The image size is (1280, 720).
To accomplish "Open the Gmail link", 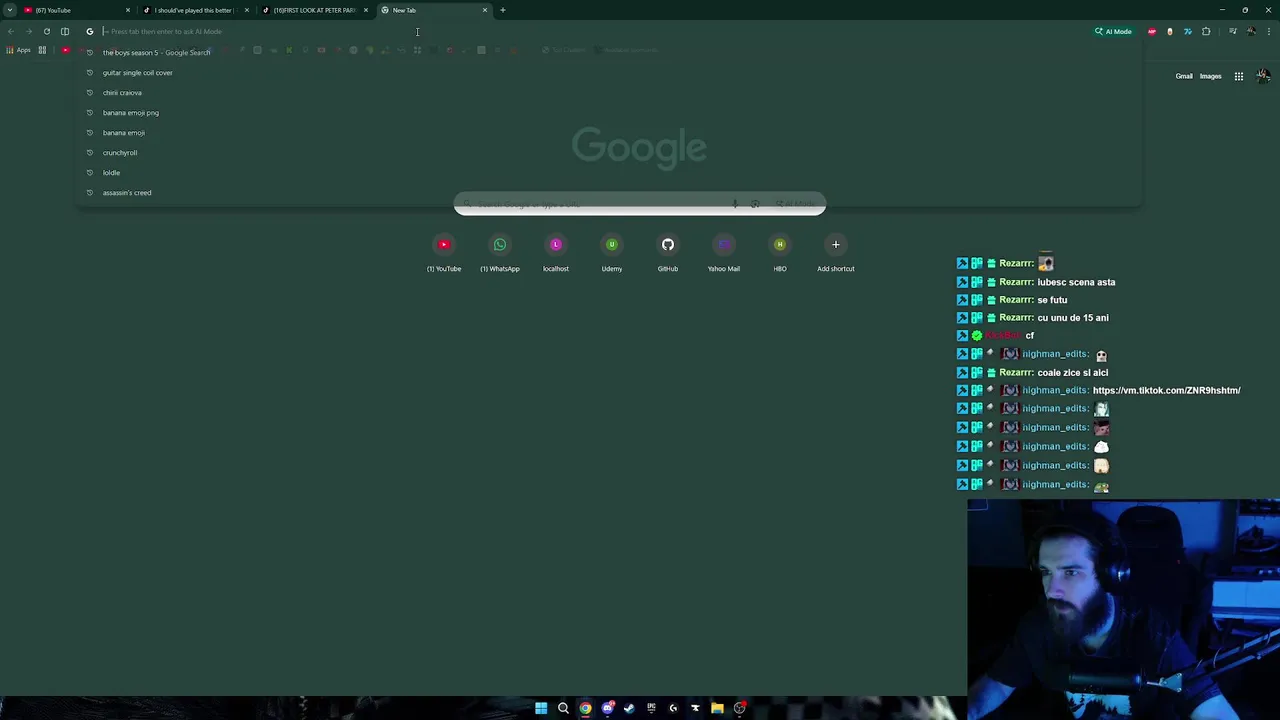I will (1184, 76).
